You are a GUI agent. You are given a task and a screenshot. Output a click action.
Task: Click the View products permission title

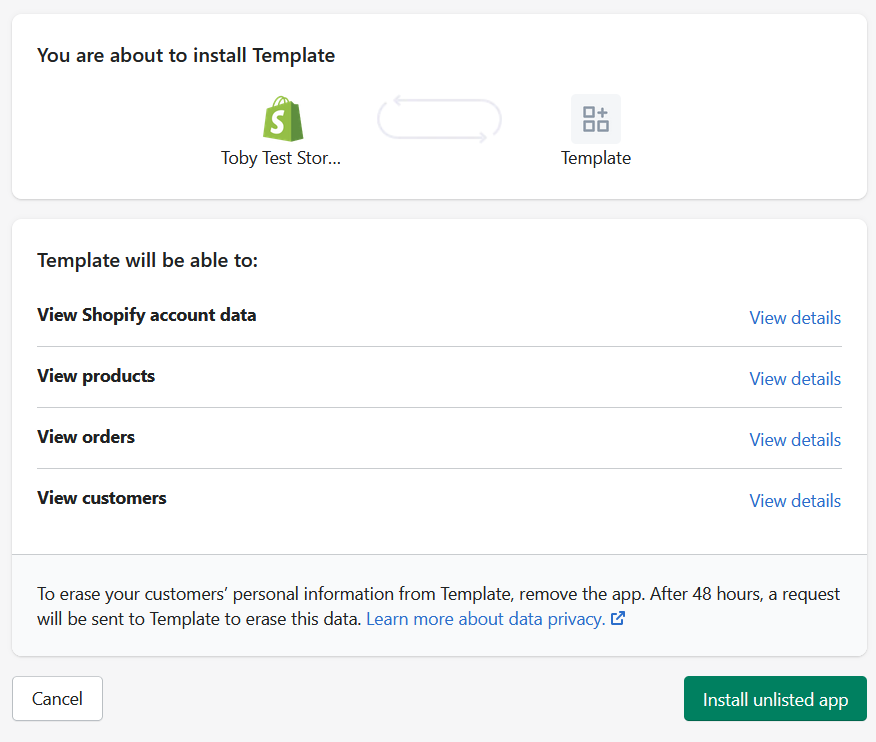(96, 376)
